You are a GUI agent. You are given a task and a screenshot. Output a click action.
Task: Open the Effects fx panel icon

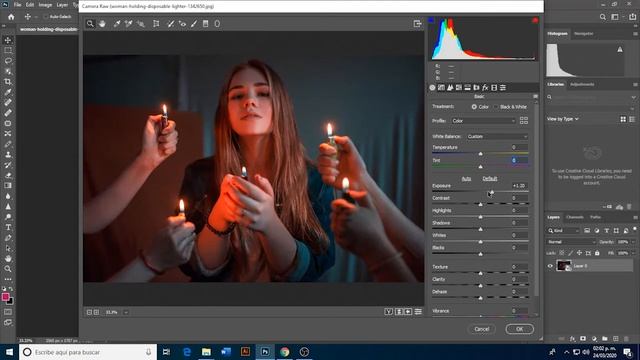(485, 88)
